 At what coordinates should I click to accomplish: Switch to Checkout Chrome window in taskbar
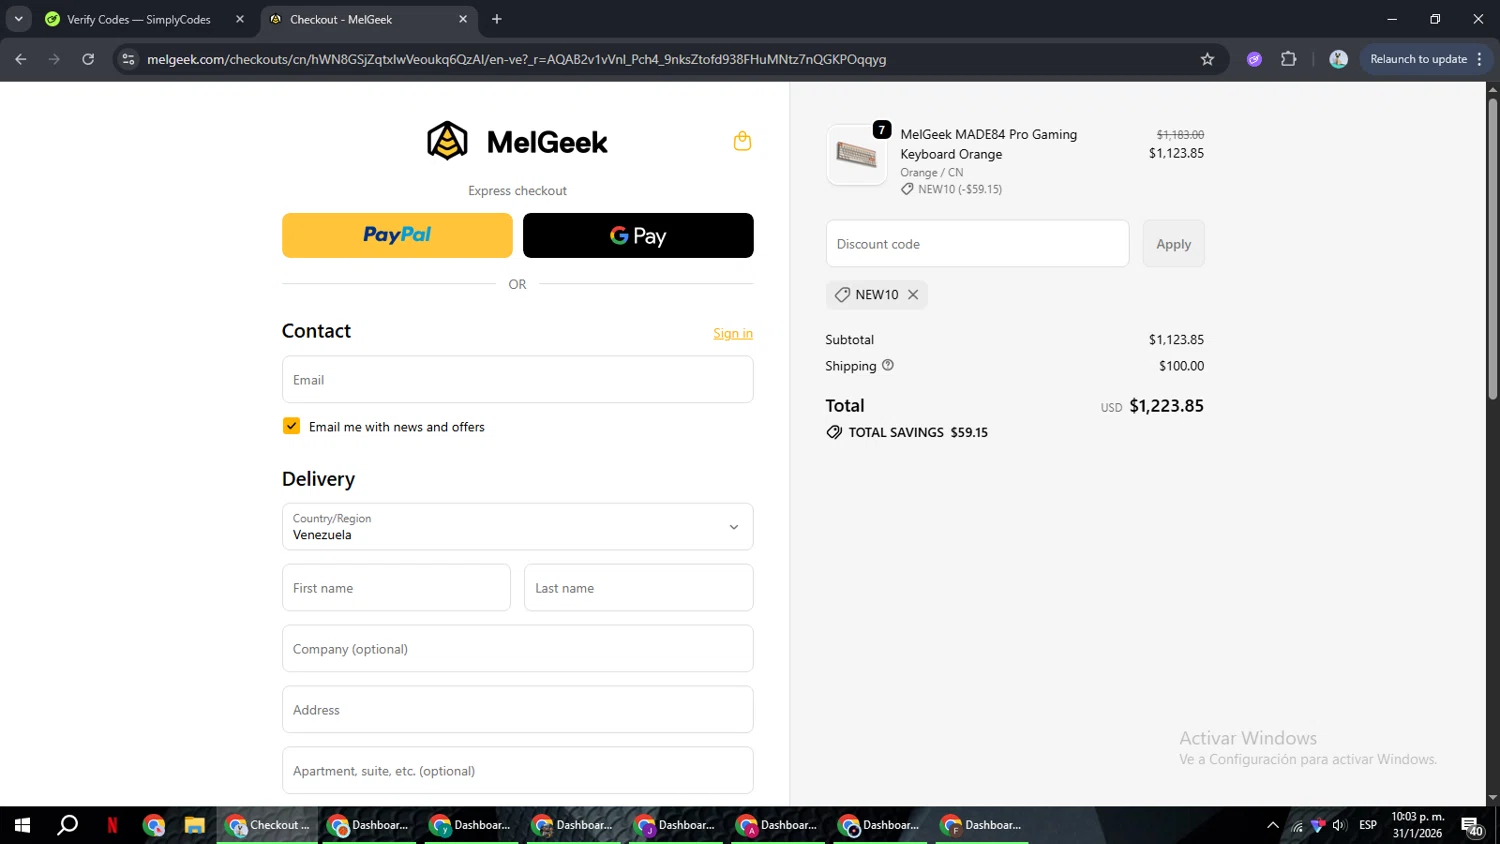pos(268,825)
